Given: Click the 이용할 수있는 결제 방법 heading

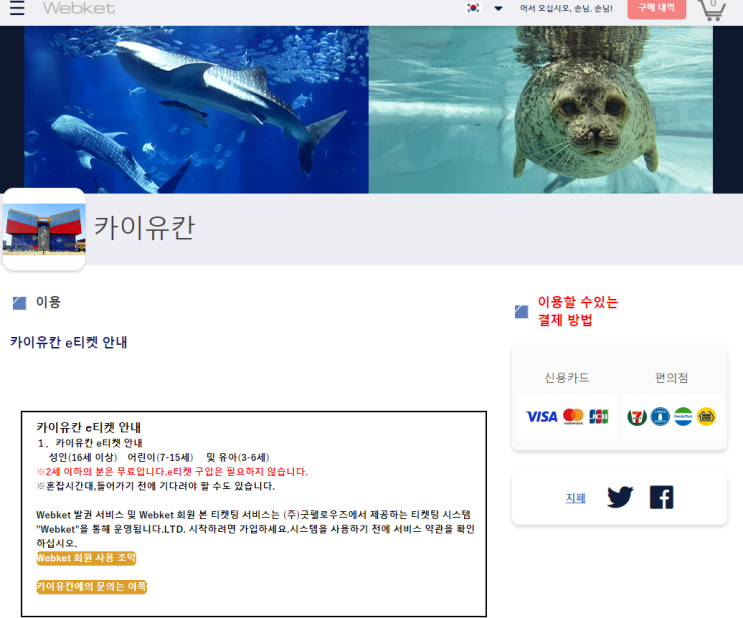Looking at the screenshot, I should (x=578, y=311).
